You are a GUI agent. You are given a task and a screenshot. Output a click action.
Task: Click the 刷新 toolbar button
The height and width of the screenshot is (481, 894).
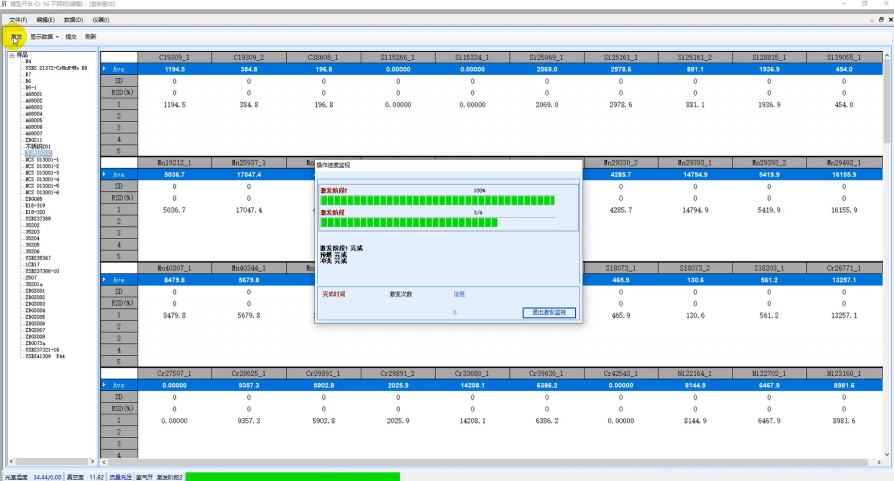point(90,37)
